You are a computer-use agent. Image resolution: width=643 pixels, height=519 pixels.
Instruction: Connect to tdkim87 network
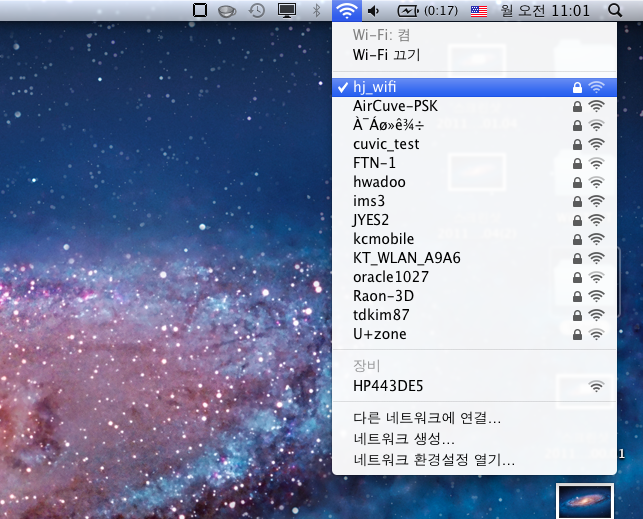474,315
